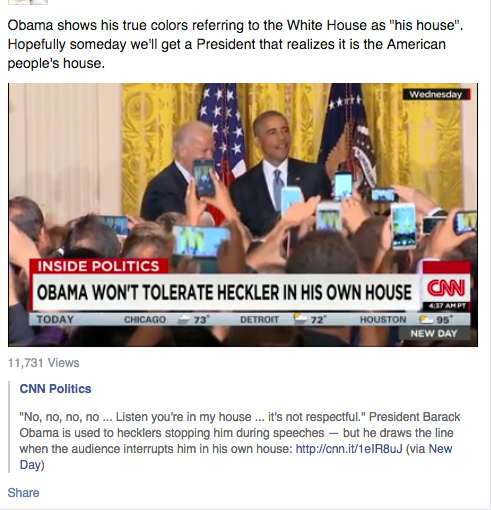Viewport: 491px width, 510px height.
Task: Click the Detroit partly cloudy weather icon
Action: [299, 319]
